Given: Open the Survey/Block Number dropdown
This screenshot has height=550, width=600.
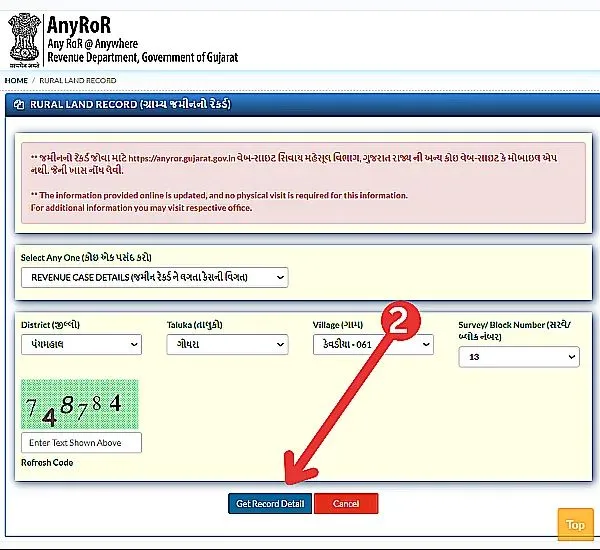Looking at the screenshot, I should 519,357.
